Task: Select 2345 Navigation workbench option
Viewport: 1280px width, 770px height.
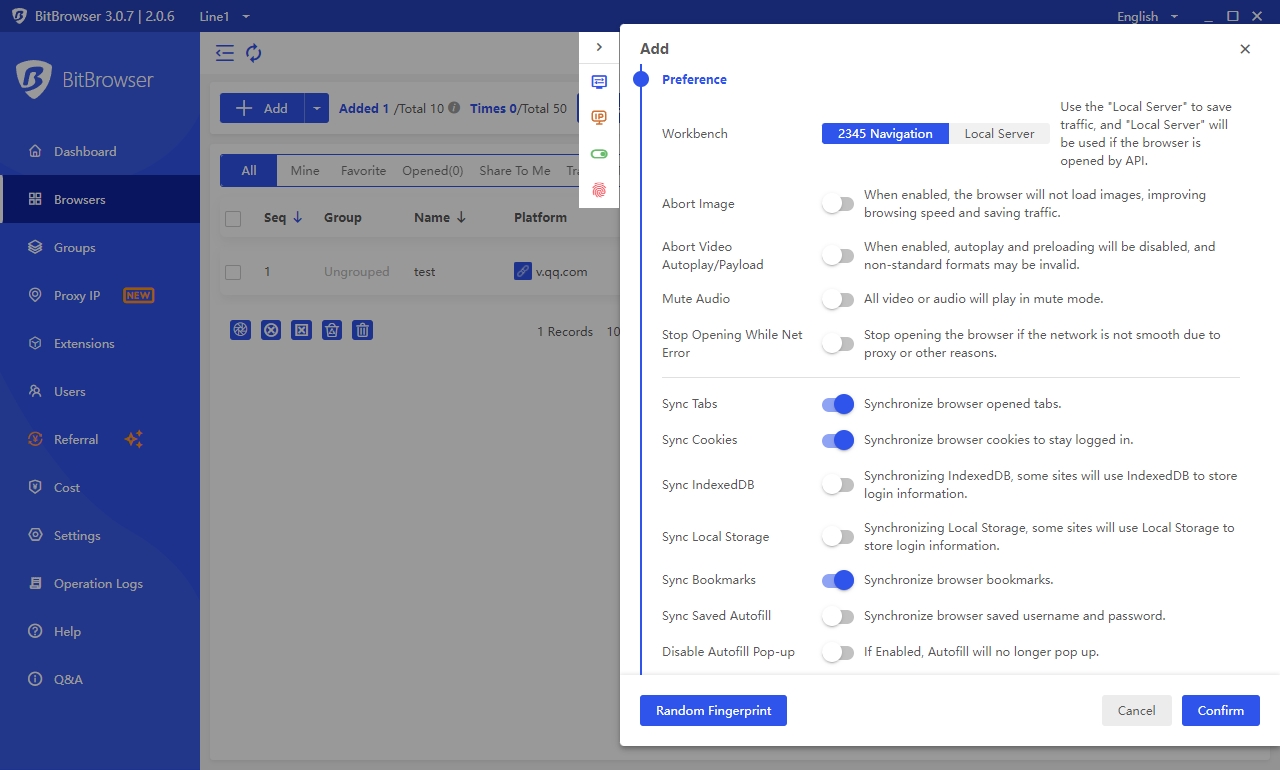Action: (885, 134)
